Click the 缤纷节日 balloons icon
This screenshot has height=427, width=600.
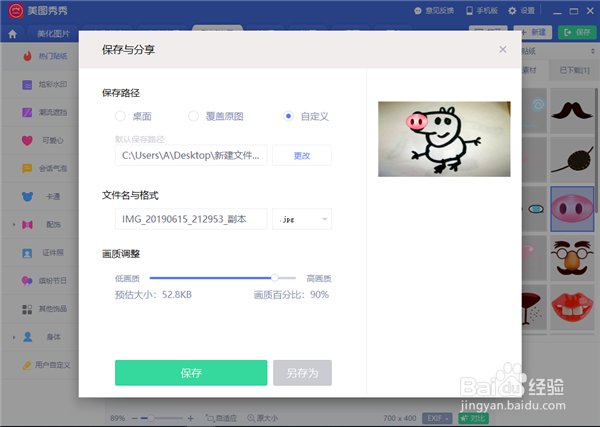[27, 281]
